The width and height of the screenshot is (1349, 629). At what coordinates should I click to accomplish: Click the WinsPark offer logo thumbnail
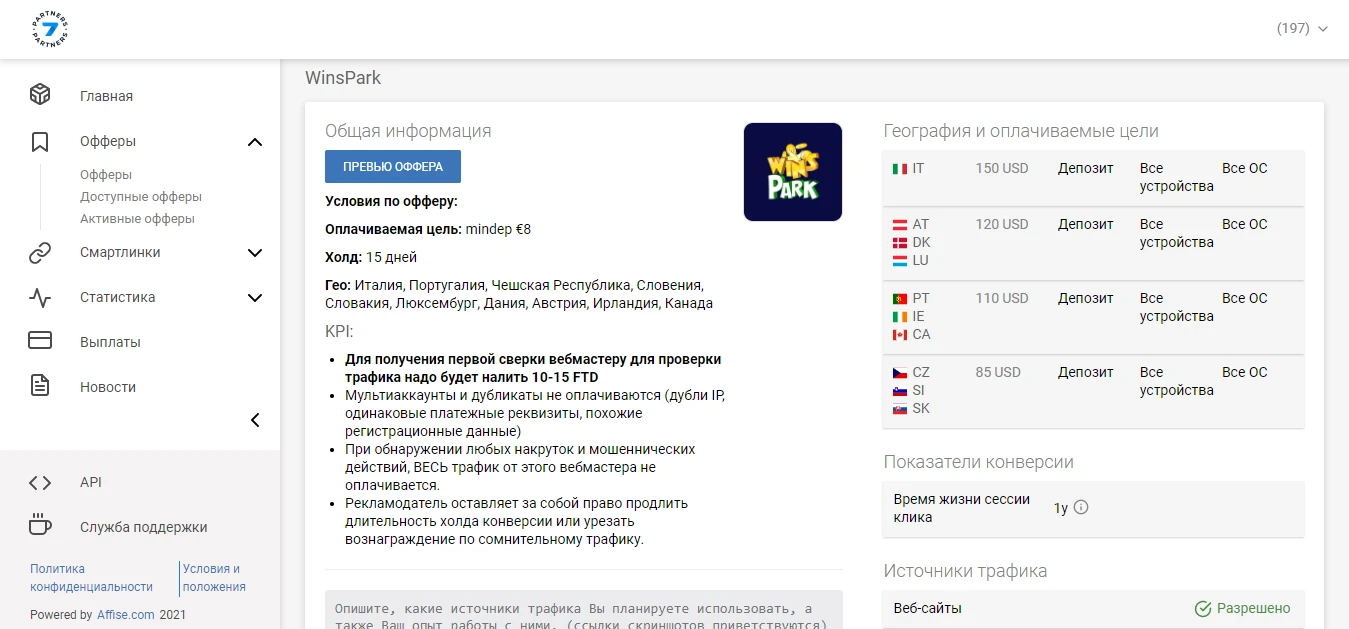793,172
